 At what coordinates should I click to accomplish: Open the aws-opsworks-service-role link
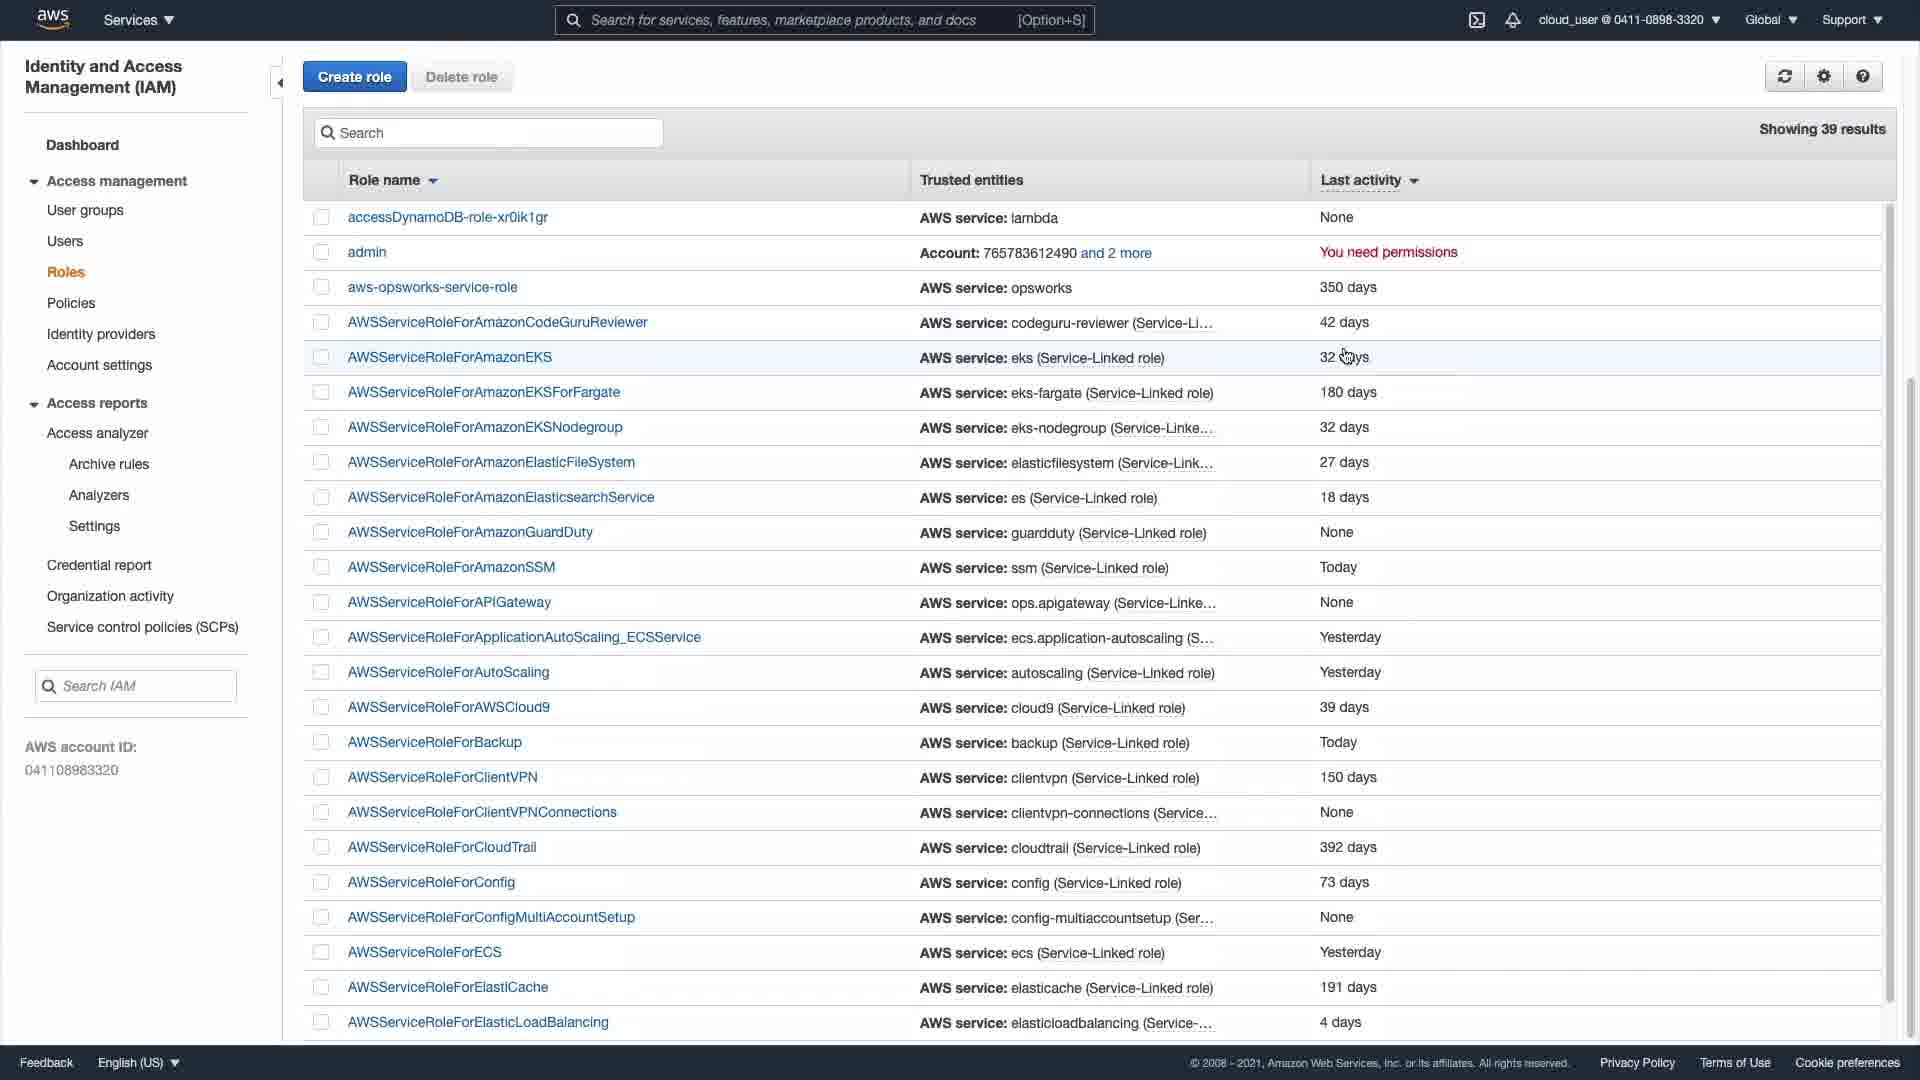[x=432, y=287]
